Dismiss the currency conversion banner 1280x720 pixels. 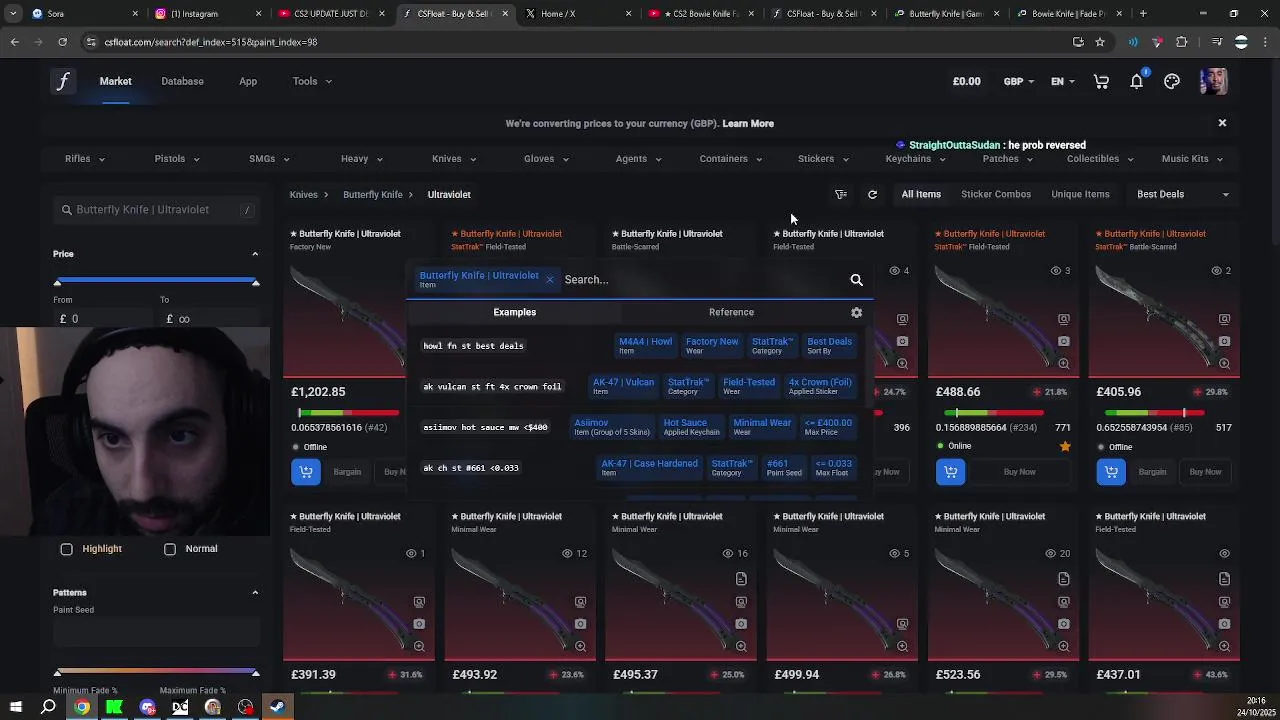pyautogui.click(x=1222, y=123)
